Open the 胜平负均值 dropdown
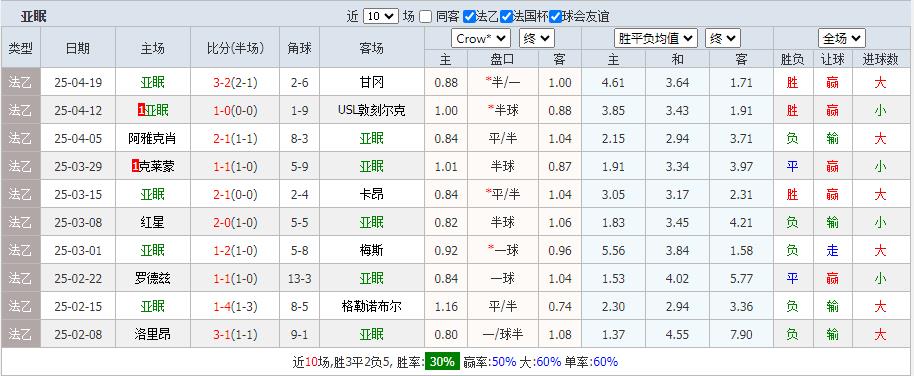Screen dimensions: 914x376 tap(656, 39)
